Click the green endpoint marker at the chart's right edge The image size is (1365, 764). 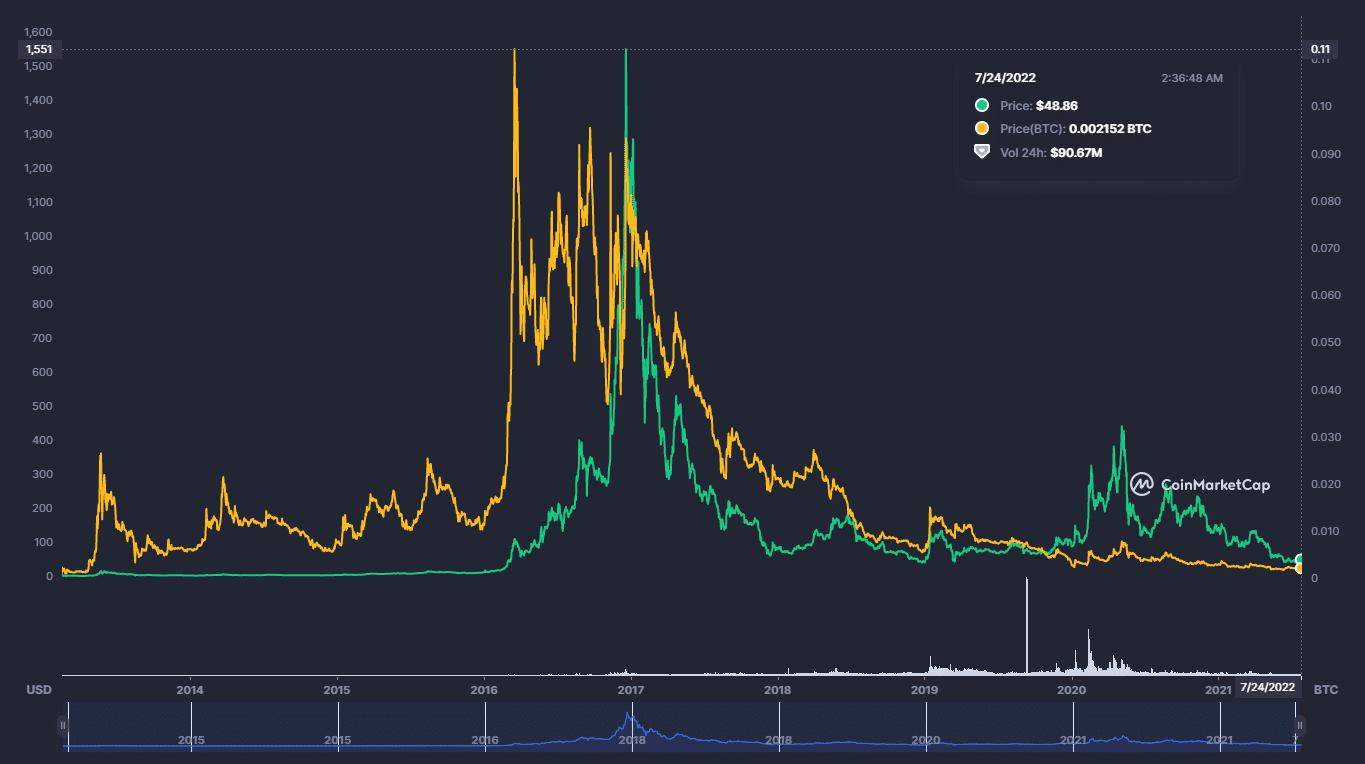(x=1301, y=560)
